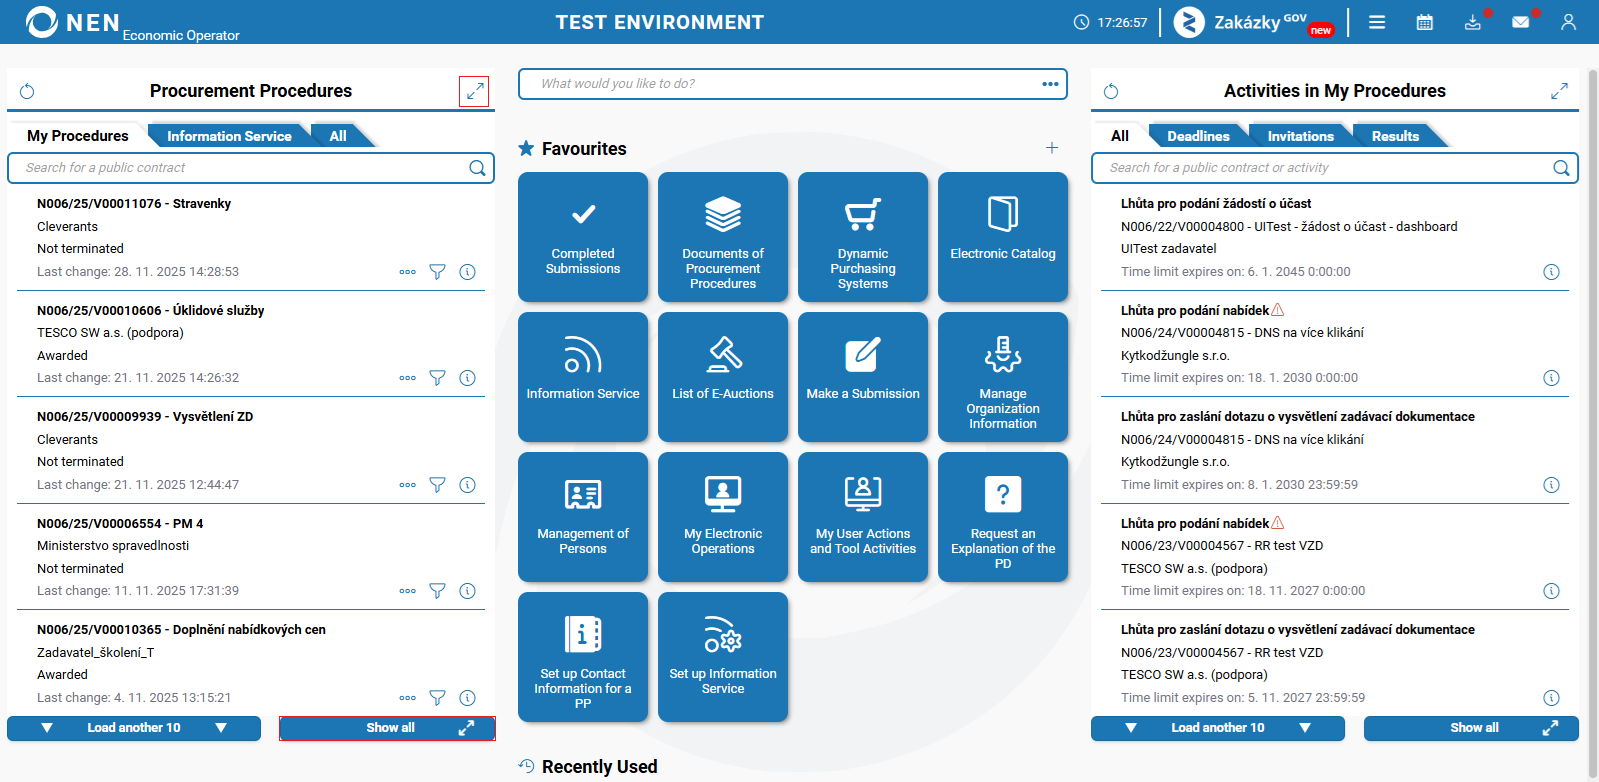
Task: Switch to the Invitations tab
Action: pos(1300,136)
